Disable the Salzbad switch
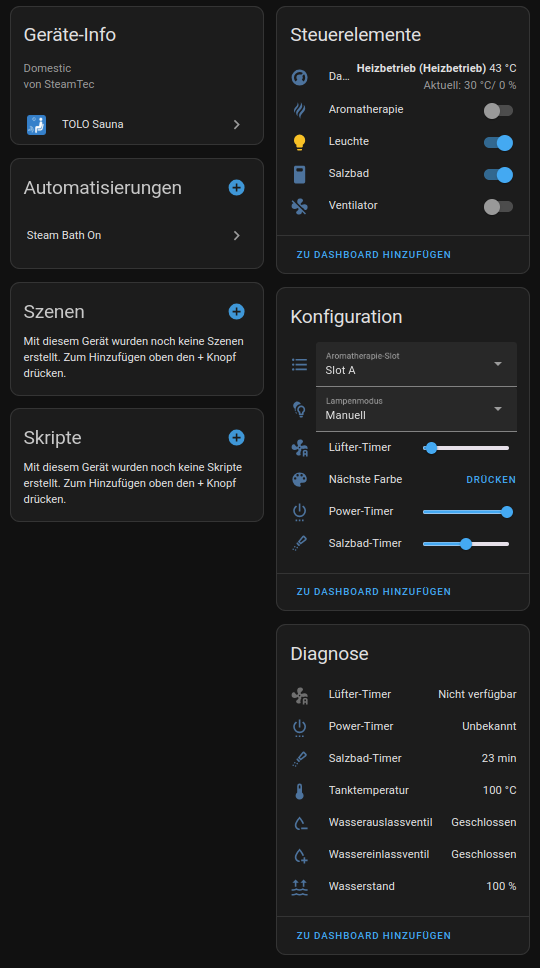The height and width of the screenshot is (968, 540). pos(498,175)
